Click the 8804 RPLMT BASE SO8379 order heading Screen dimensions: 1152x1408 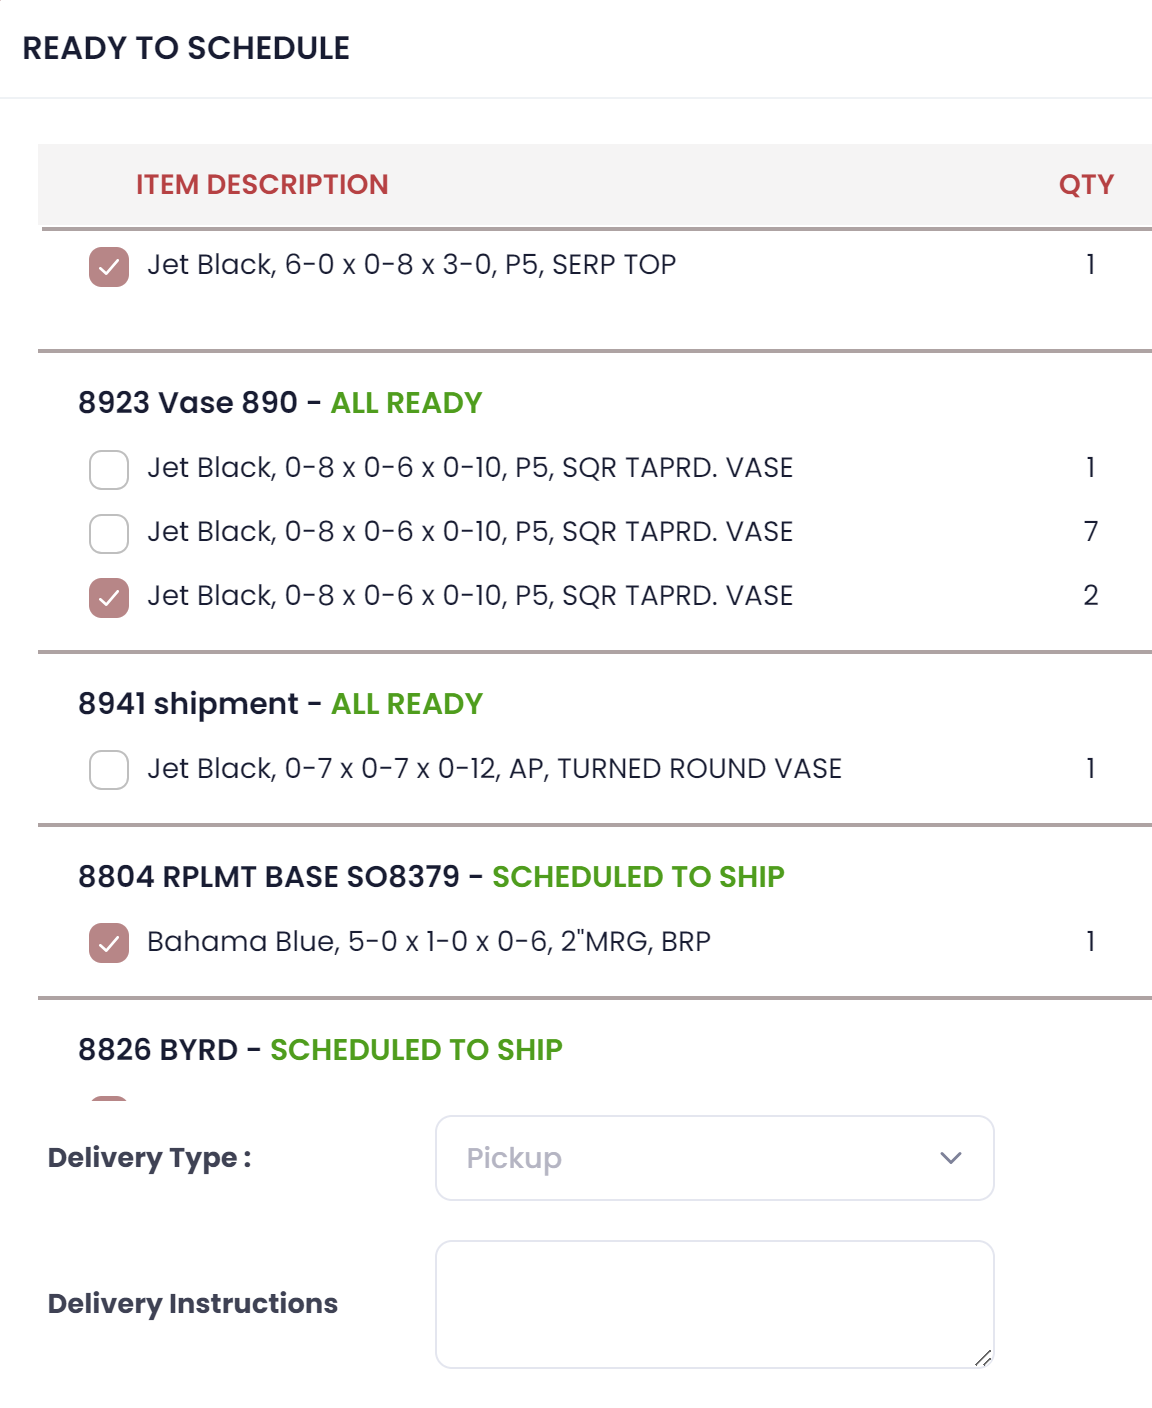(x=268, y=877)
